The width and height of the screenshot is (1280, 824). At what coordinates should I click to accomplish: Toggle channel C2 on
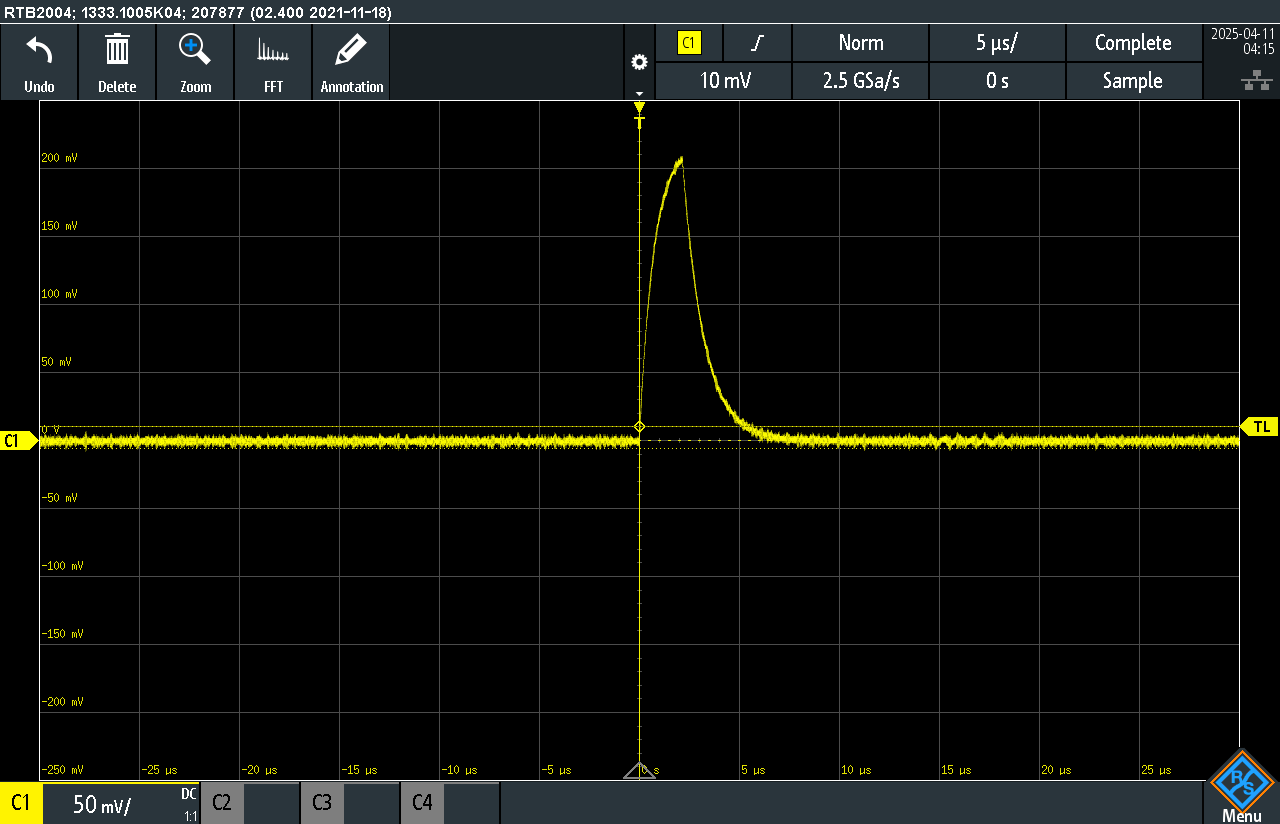tap(222, 803)
